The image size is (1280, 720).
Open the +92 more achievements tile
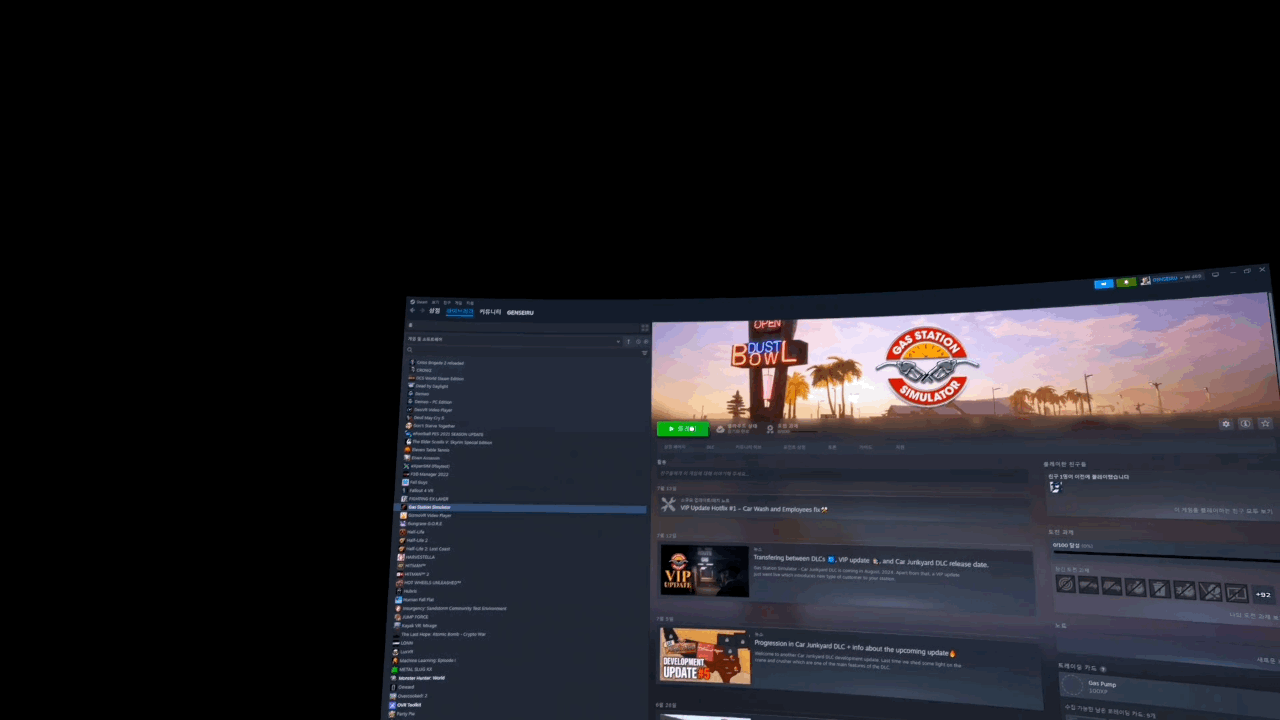tap(1263, 594)
